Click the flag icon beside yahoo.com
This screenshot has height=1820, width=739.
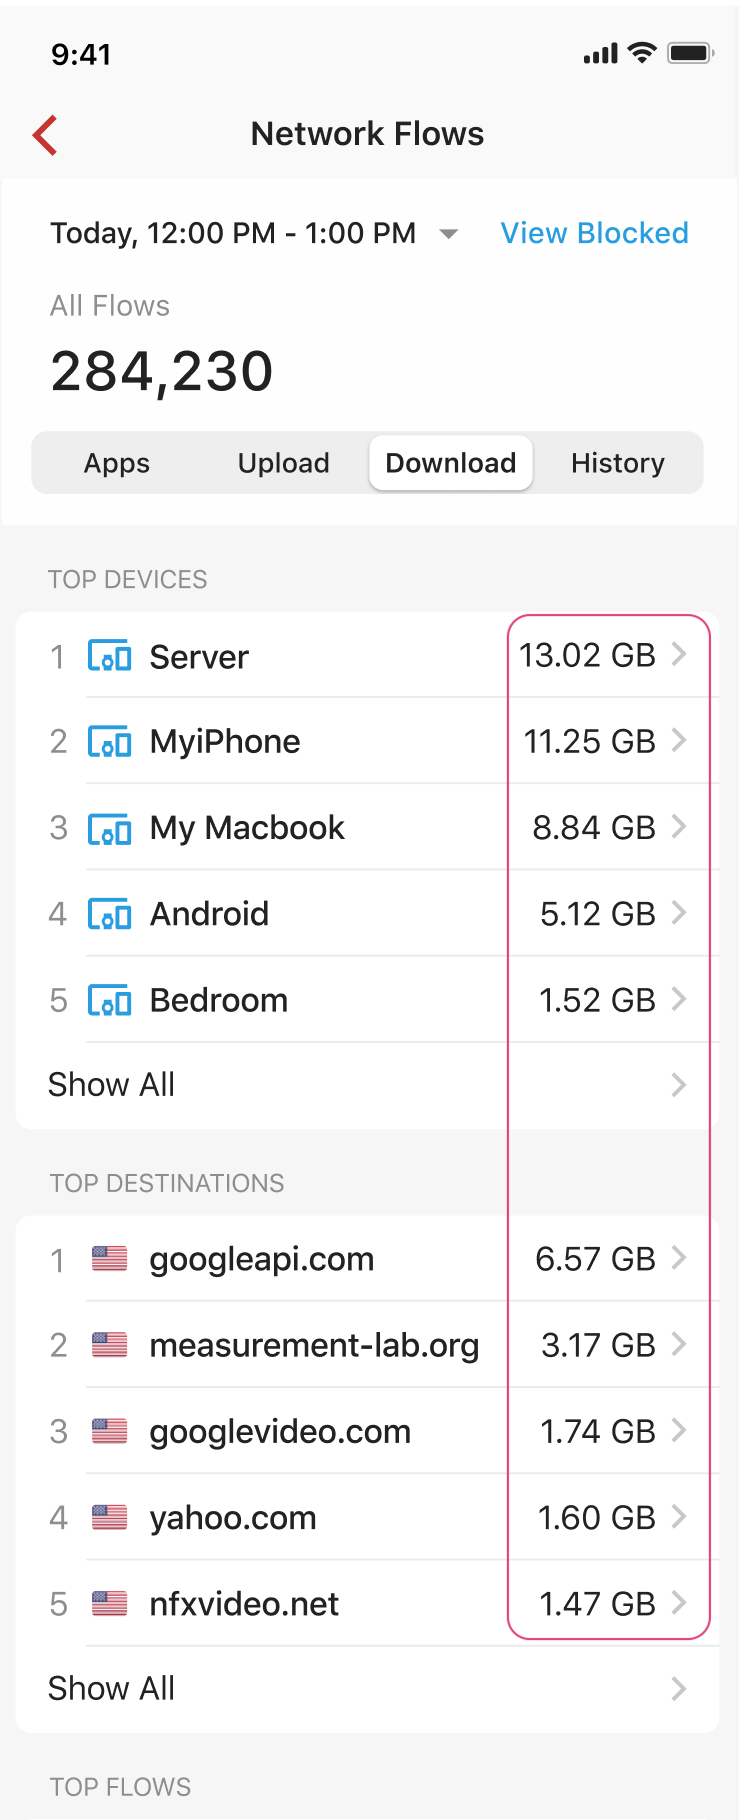109,1517
